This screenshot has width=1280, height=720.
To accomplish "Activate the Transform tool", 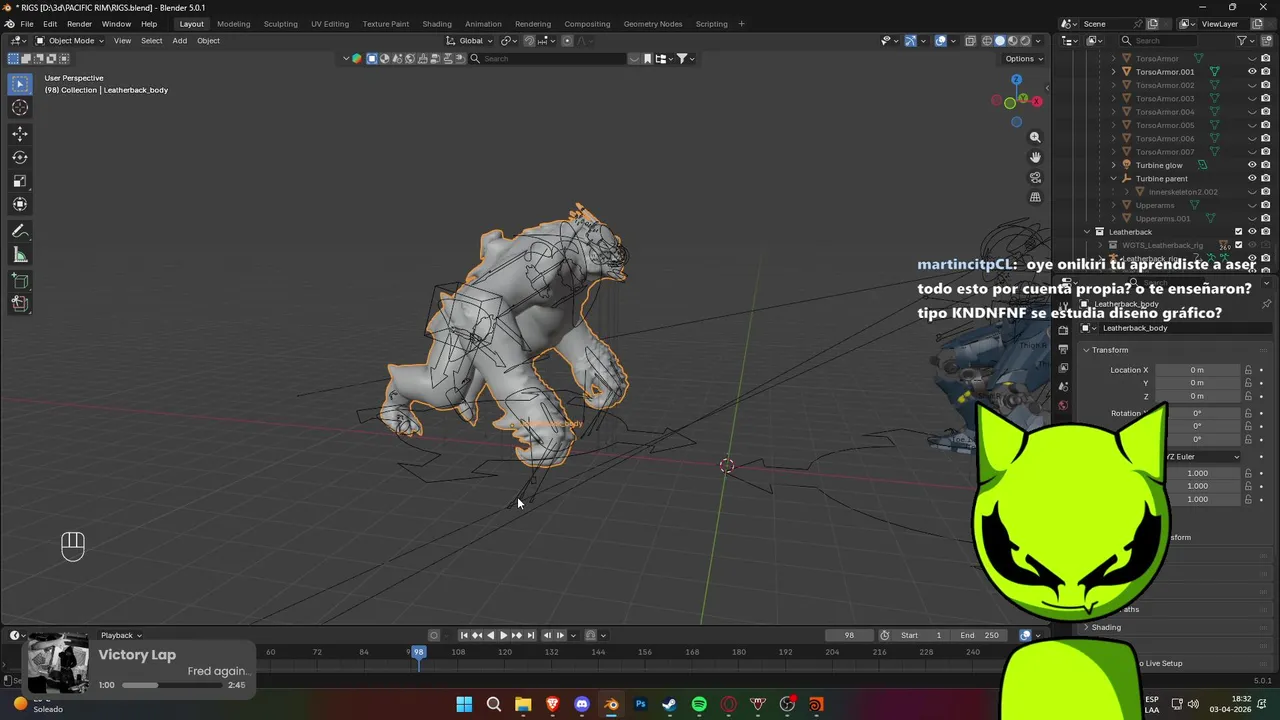I will 20,204.
